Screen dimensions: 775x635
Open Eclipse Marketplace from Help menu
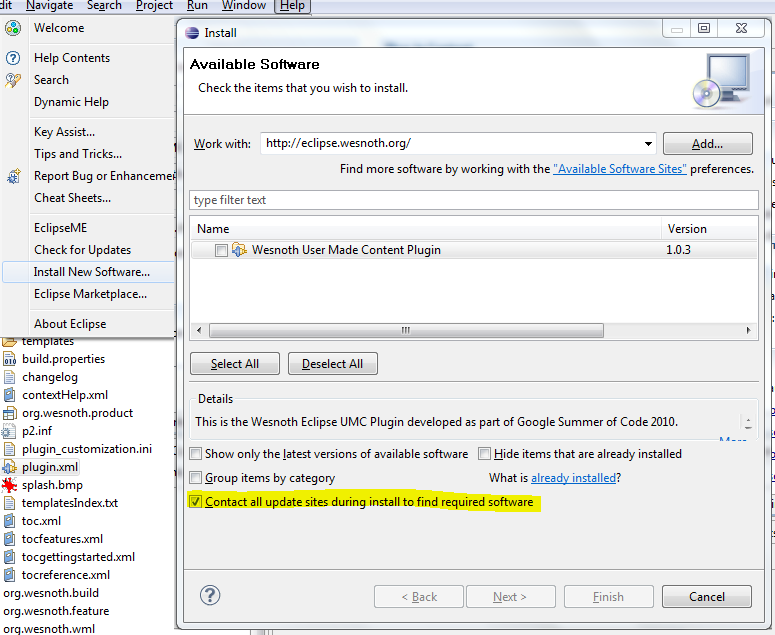click(x=89, y=294)
